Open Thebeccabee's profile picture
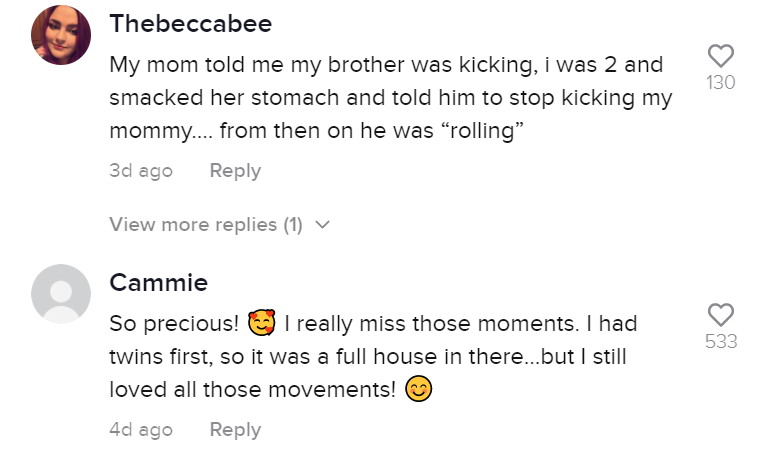This screenshot has height=460, width=775. (61, 35)
